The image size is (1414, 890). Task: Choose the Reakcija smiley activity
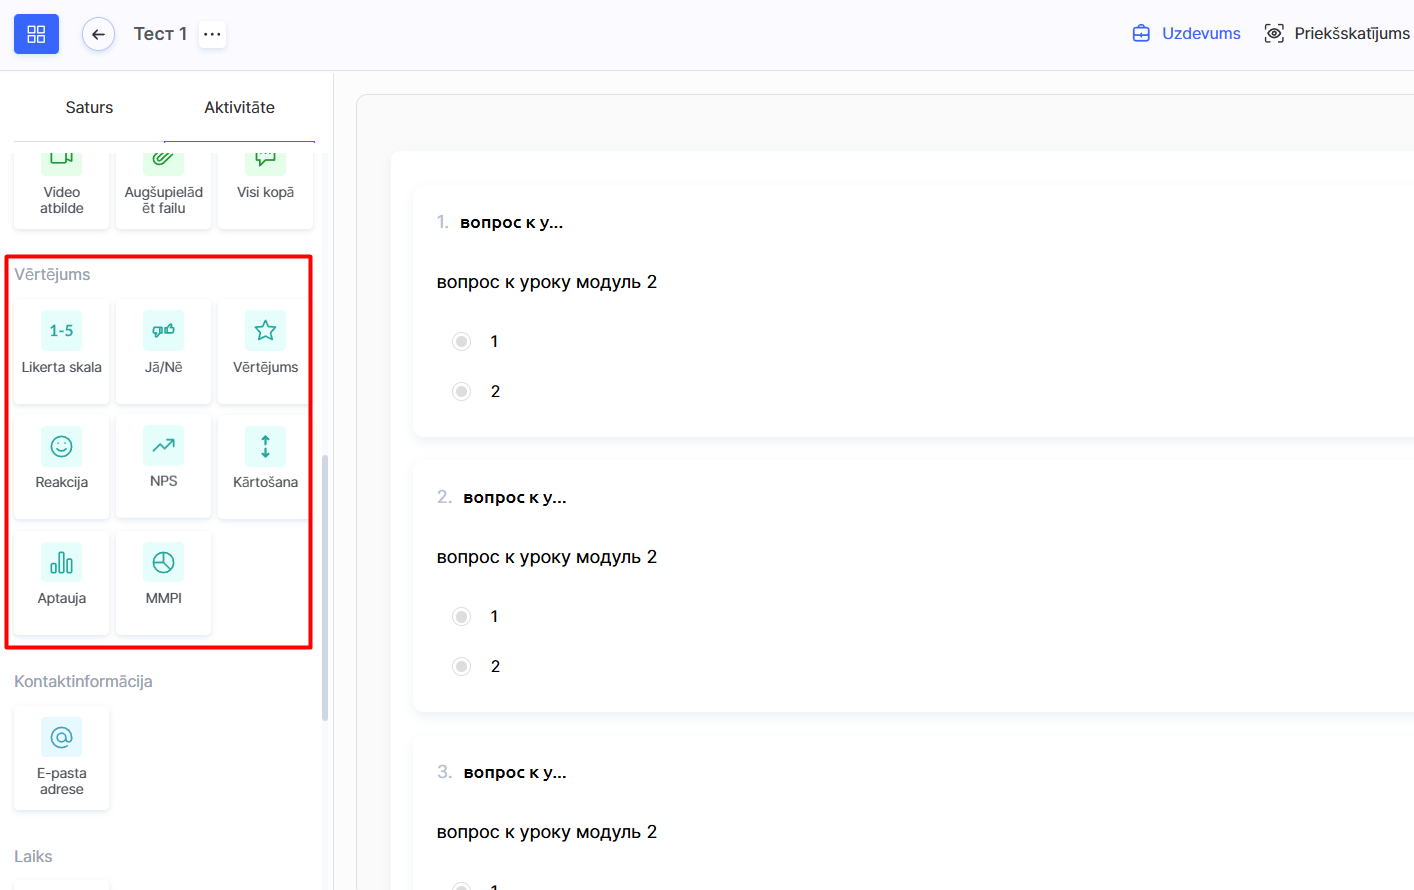pos(62,460)
